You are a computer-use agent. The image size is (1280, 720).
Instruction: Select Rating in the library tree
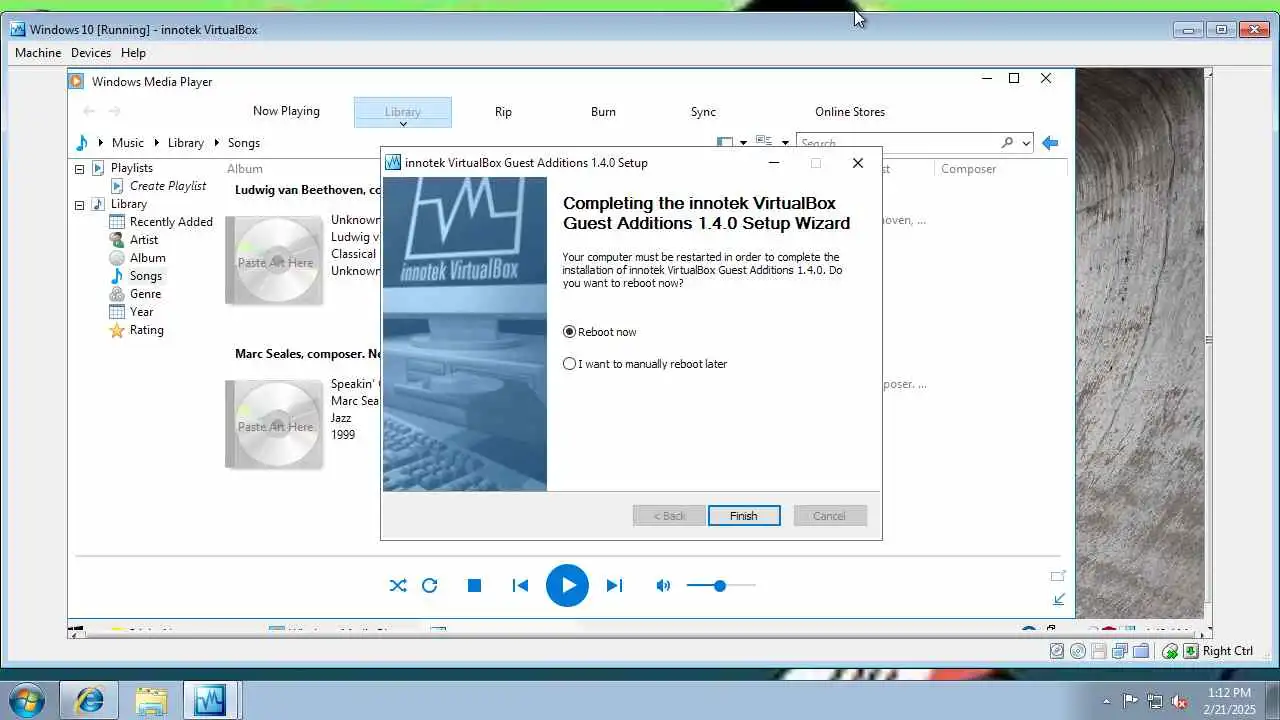(x=146, y=330)
